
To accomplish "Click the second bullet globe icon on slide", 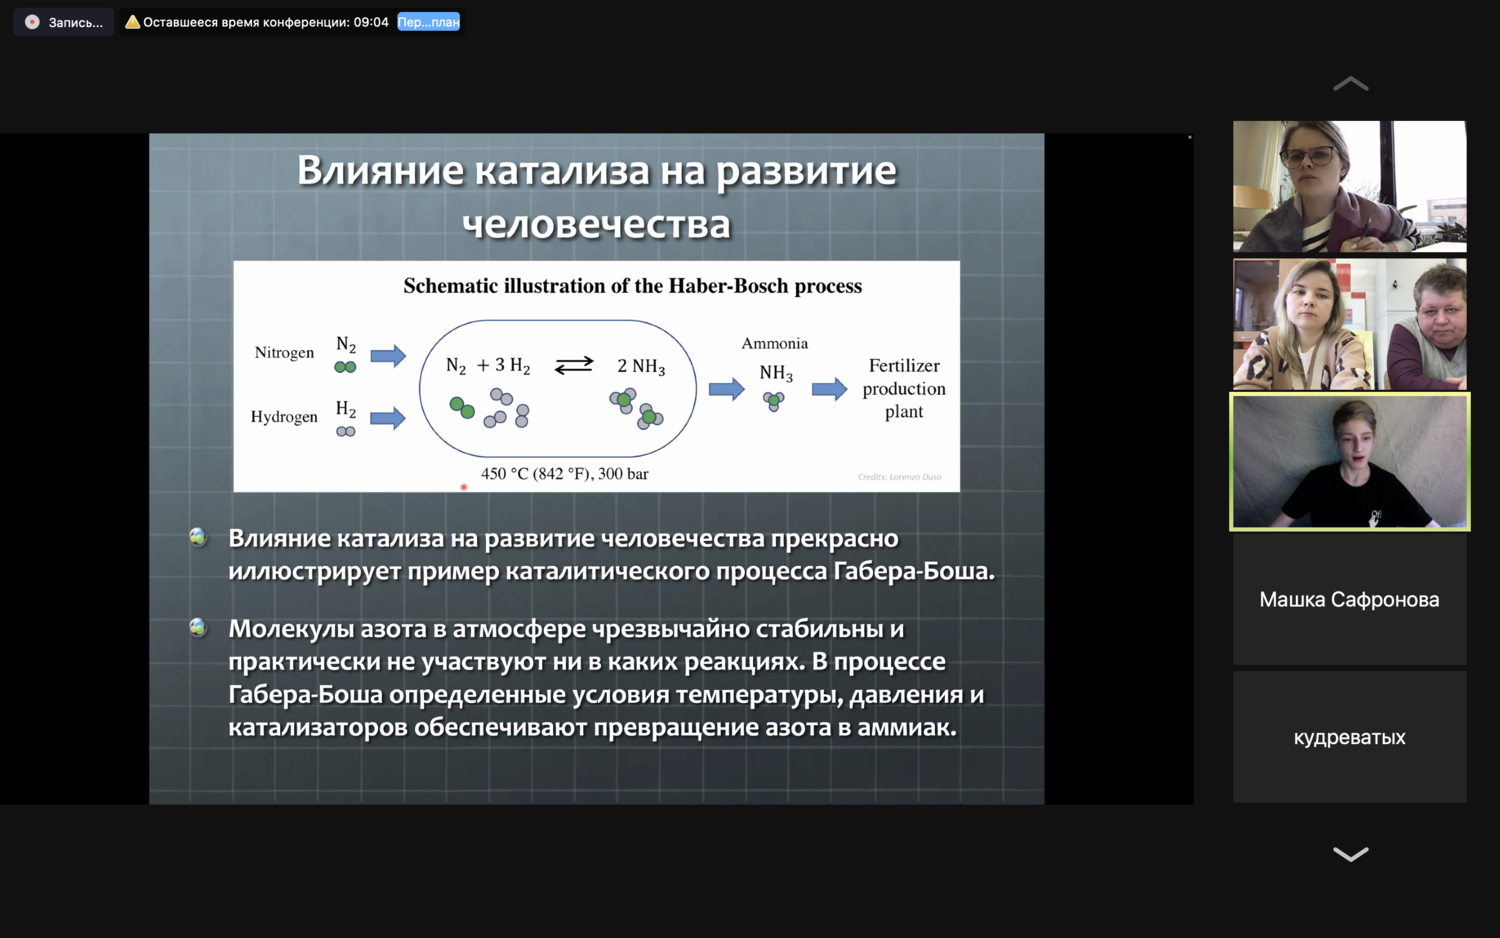I will point(198,627).
